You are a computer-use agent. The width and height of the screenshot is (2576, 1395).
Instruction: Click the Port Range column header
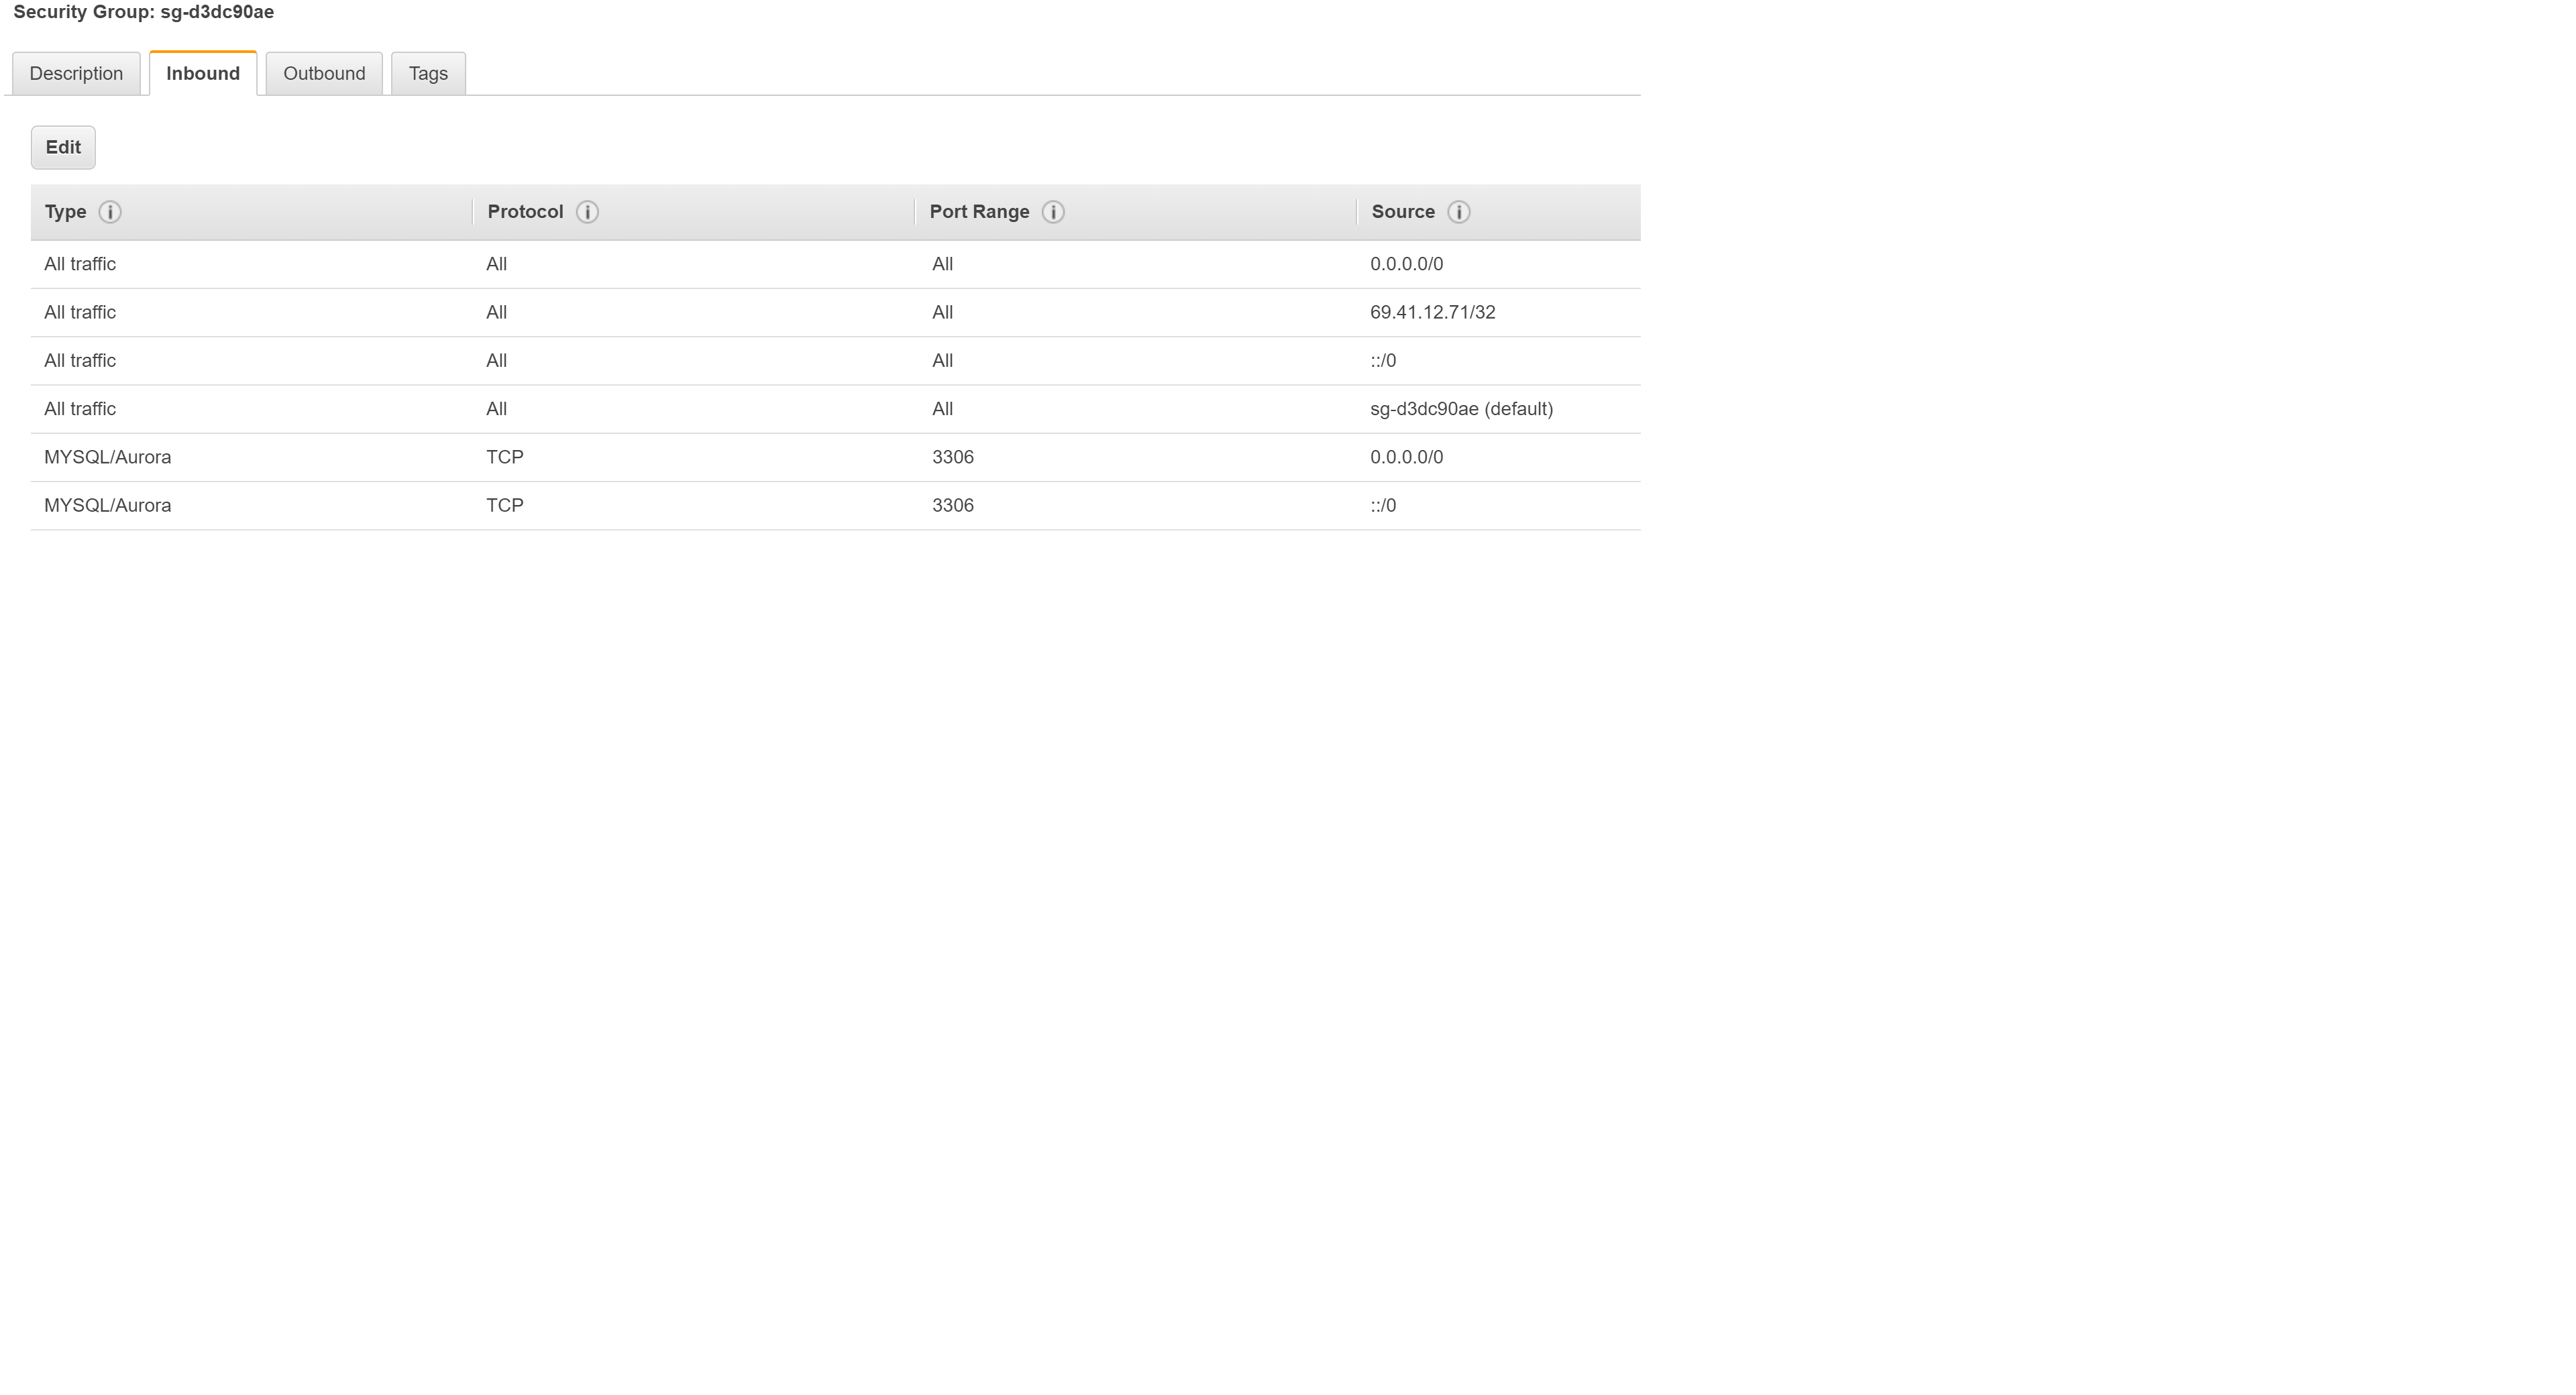[x=980, y=211]
